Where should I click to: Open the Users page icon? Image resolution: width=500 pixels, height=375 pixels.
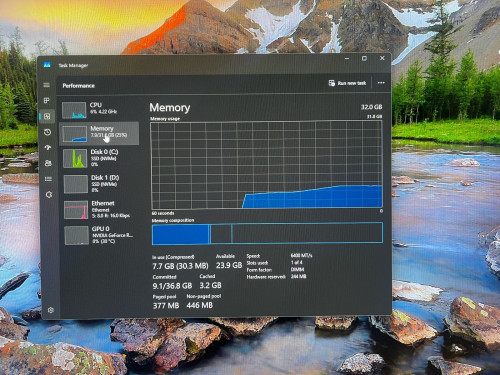[48, 163]
